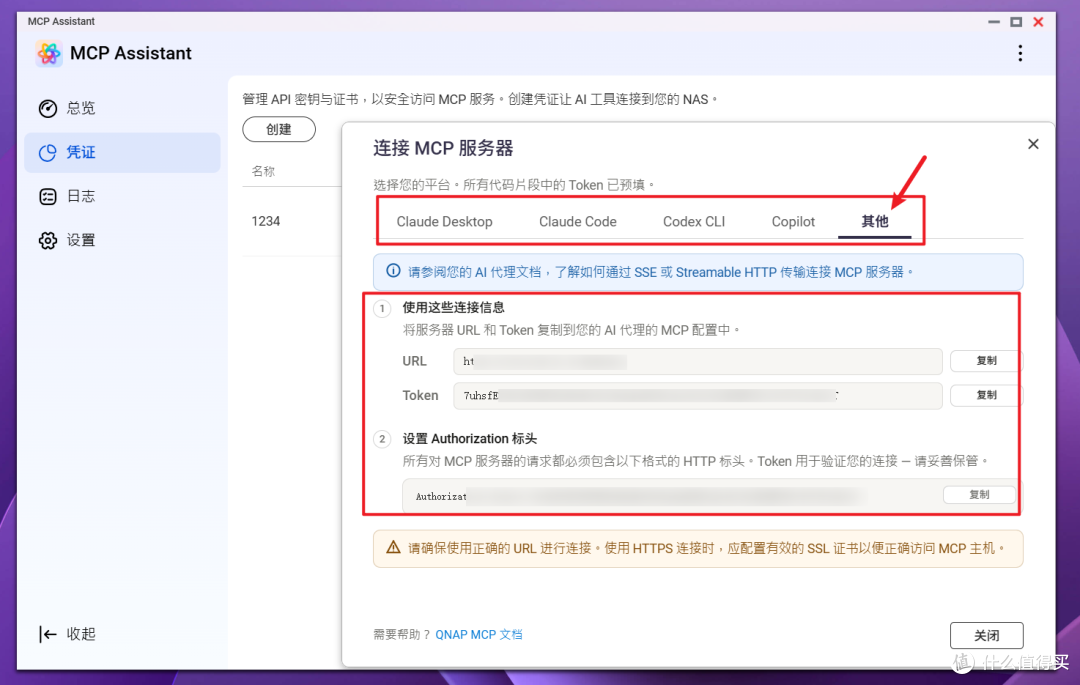1080x685 pixels.
Task: Copy the Token with its 复制 button
Action: coord(986,395)
